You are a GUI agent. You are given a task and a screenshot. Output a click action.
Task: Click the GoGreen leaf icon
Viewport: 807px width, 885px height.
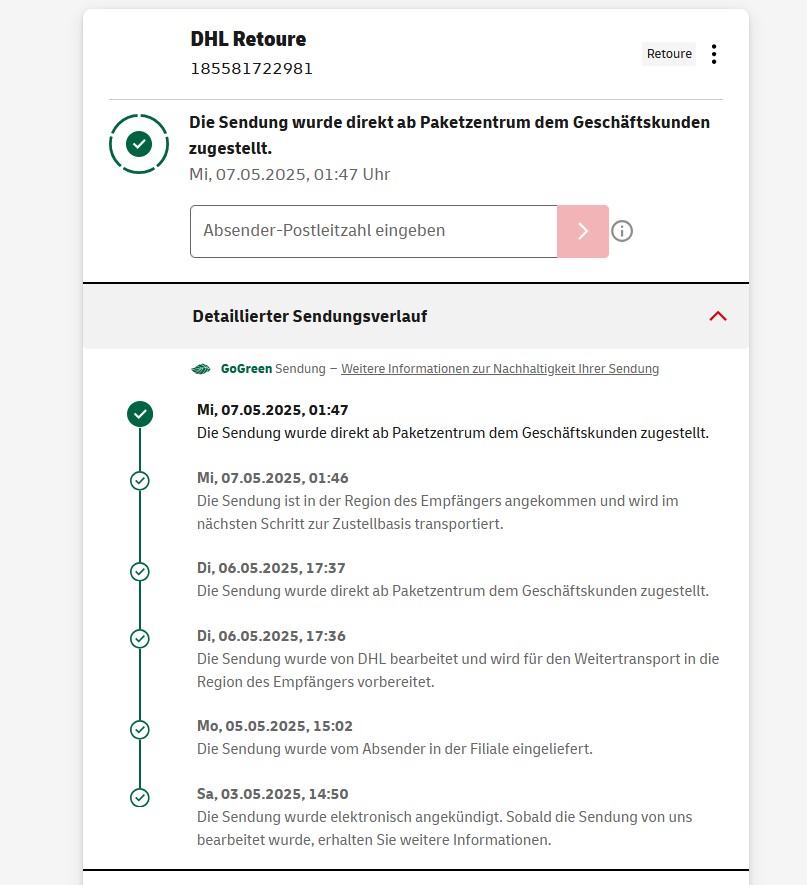(201, 369)
